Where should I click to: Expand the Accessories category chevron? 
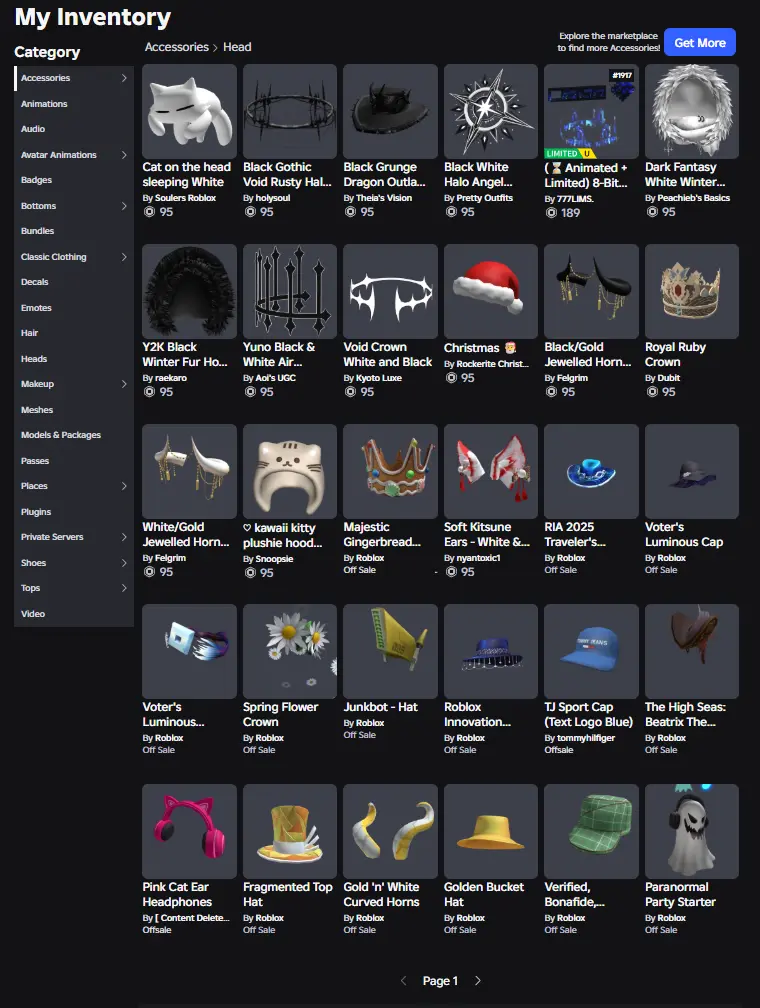pyautogui.click(x=124, y=78)
